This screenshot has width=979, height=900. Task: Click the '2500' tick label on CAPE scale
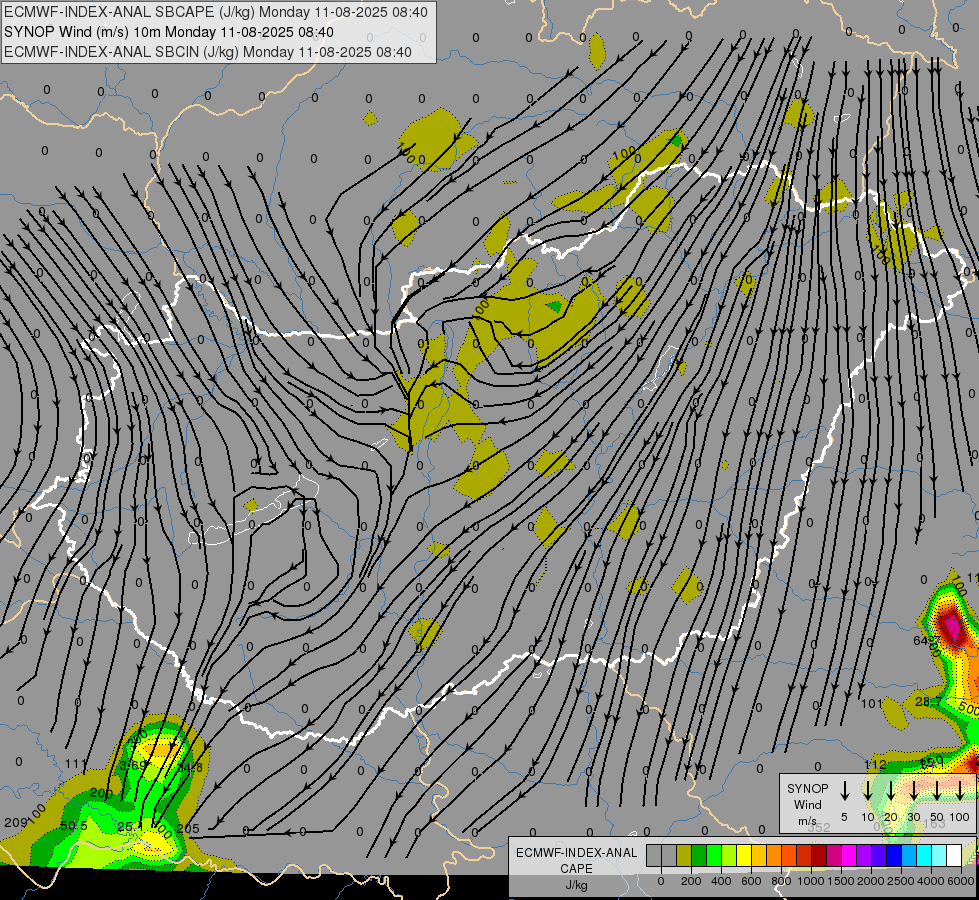click(901, 881)
